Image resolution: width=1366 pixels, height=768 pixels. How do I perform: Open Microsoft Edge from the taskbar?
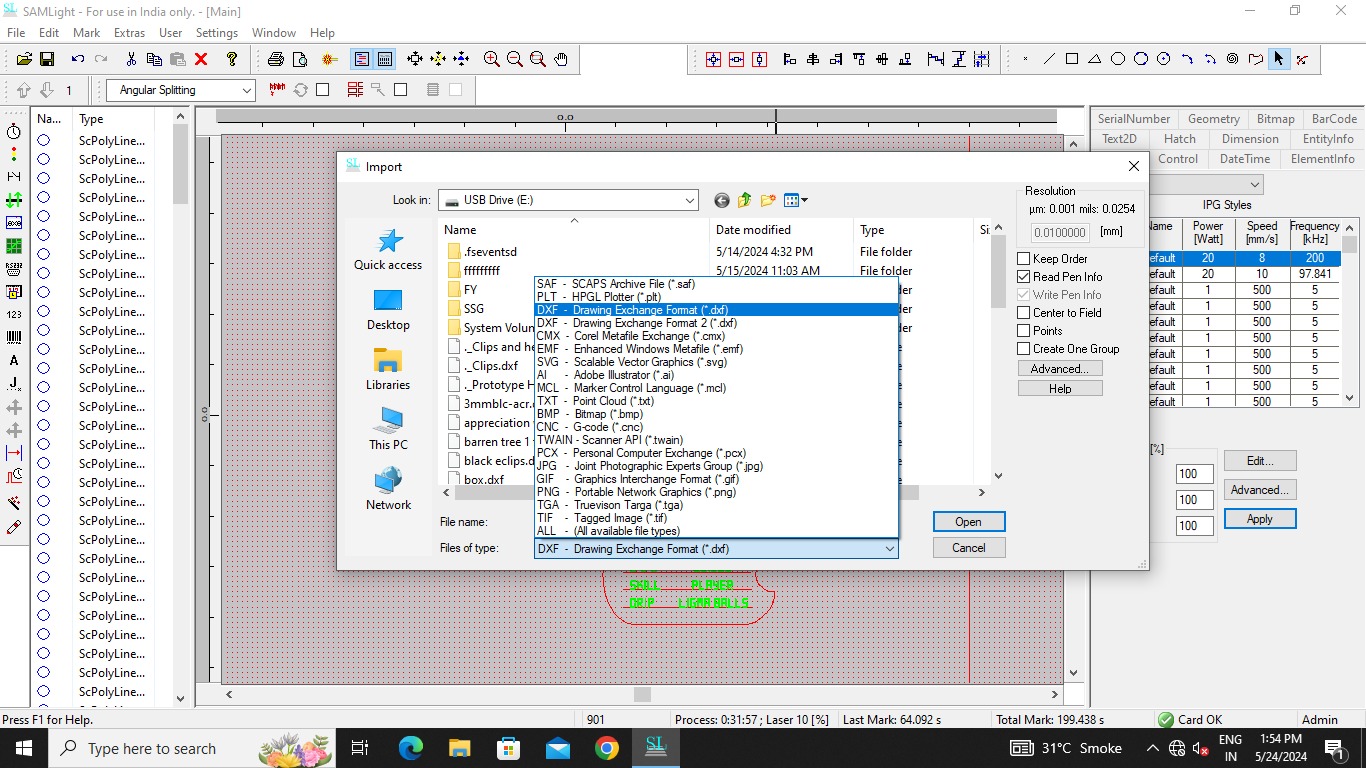click(410, 748)
